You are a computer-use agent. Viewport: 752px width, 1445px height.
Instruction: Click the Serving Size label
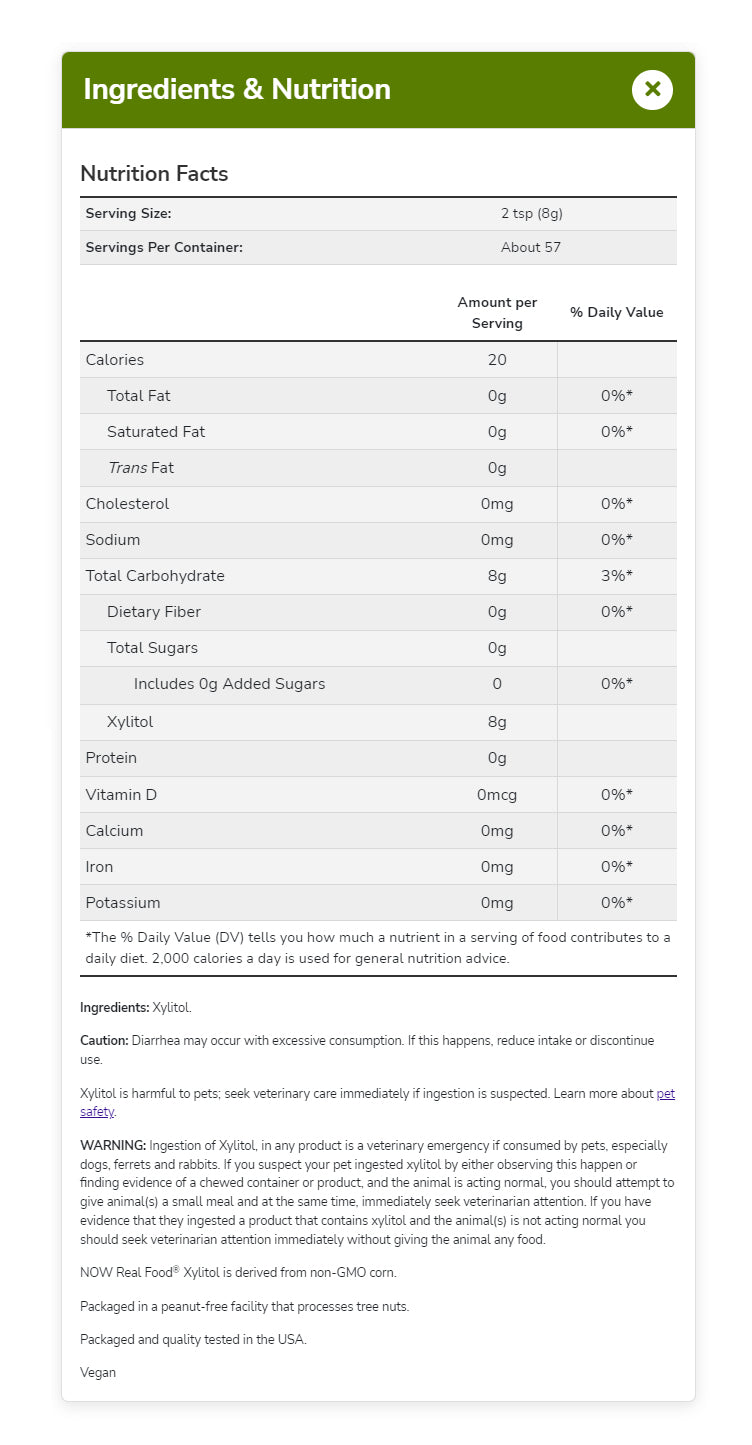pyautogui.click(x=129, y=213)
